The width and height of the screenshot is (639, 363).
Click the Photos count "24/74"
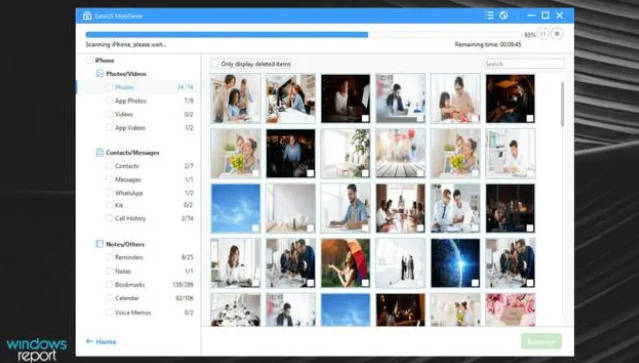(x=185, y=87)
